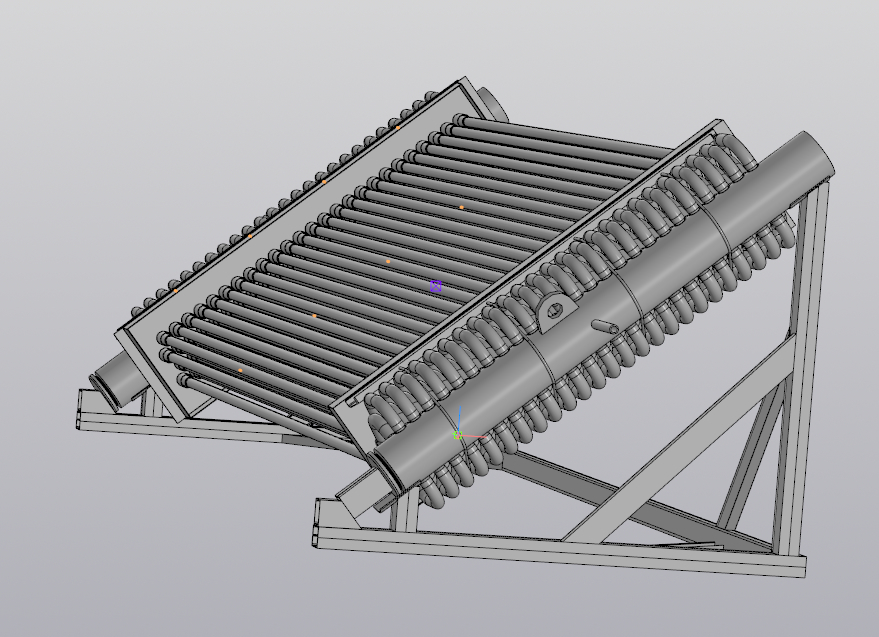The height and width of the screenshot is (637, 879).
Task: Select the round cap behind the upper tube sheet
Action: coord(492,105)
